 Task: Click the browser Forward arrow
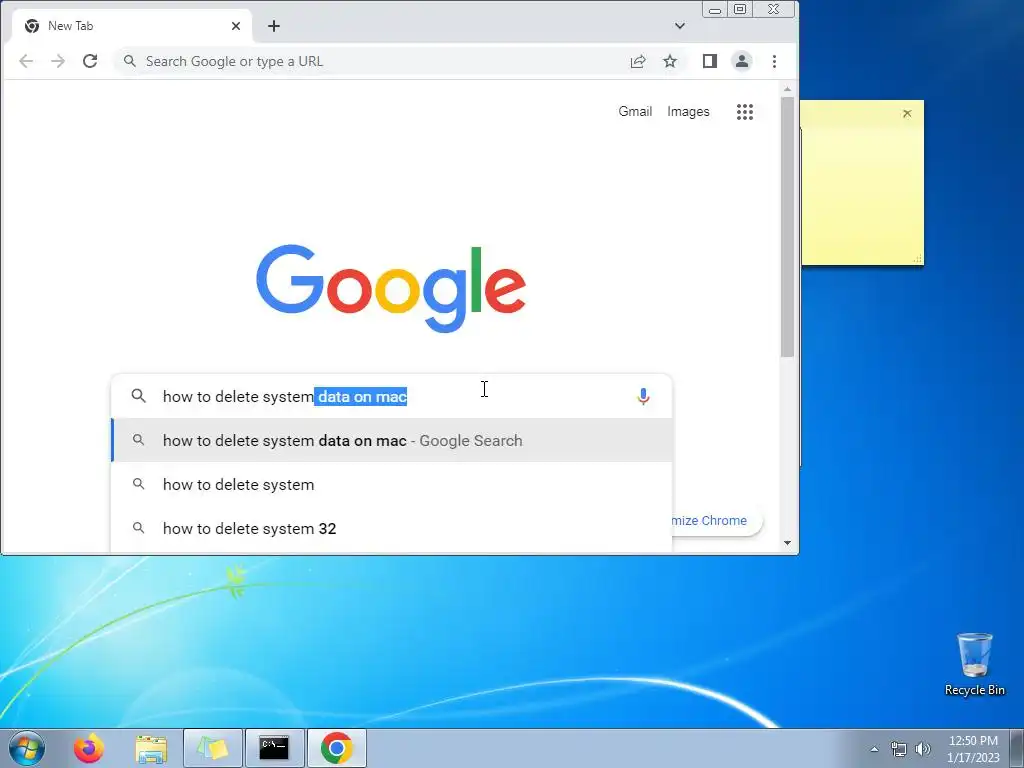point(58,61)
